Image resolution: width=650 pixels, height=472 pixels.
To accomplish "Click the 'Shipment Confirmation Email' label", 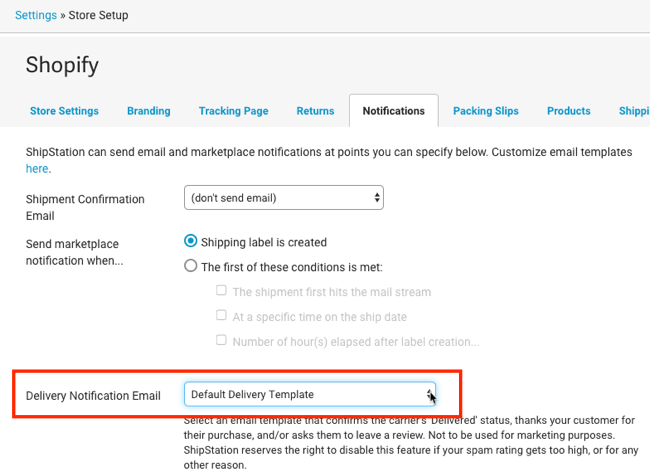I will point(85,207).
